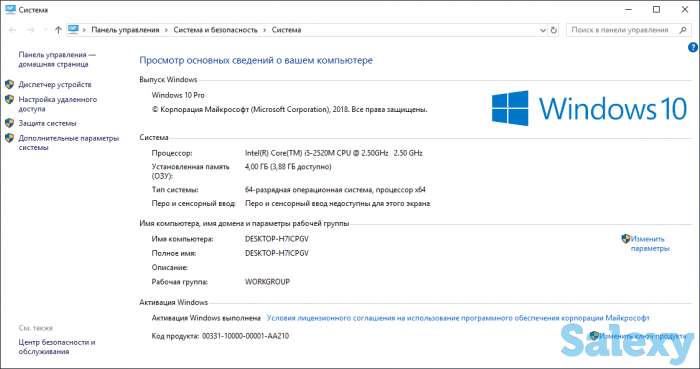This screenshot has height=369, width=700.
Task: Go up one level with up arrow
Action: (58, 30)
